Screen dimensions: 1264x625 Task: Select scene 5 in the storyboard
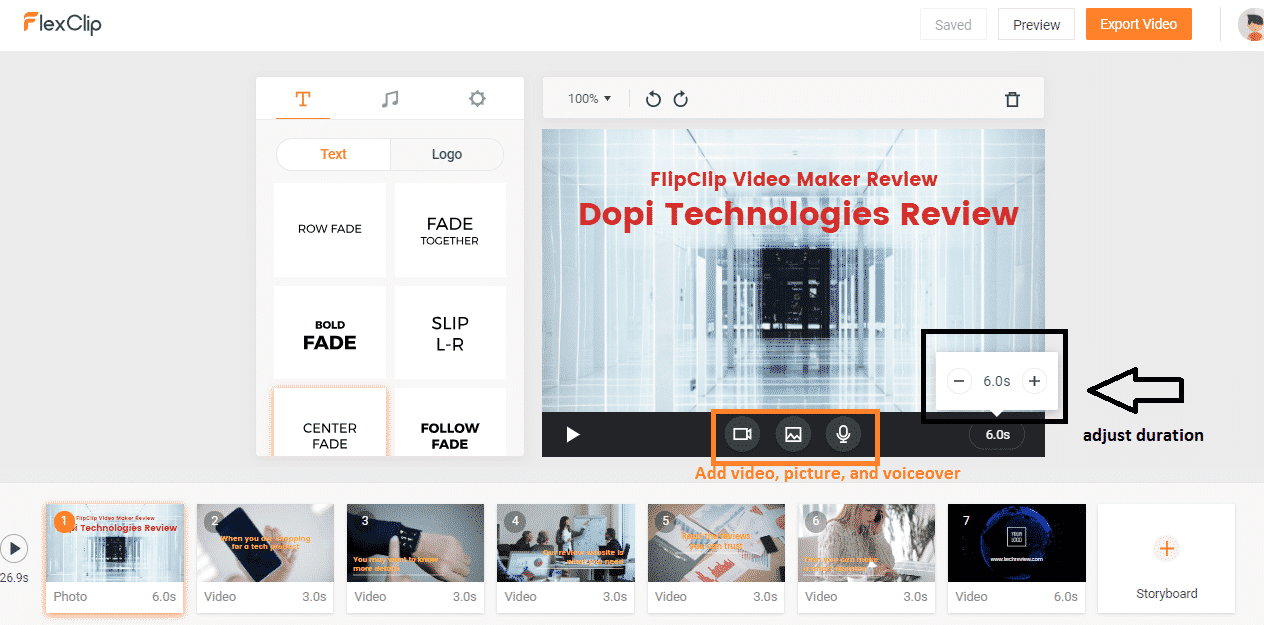tap(715, 543)
